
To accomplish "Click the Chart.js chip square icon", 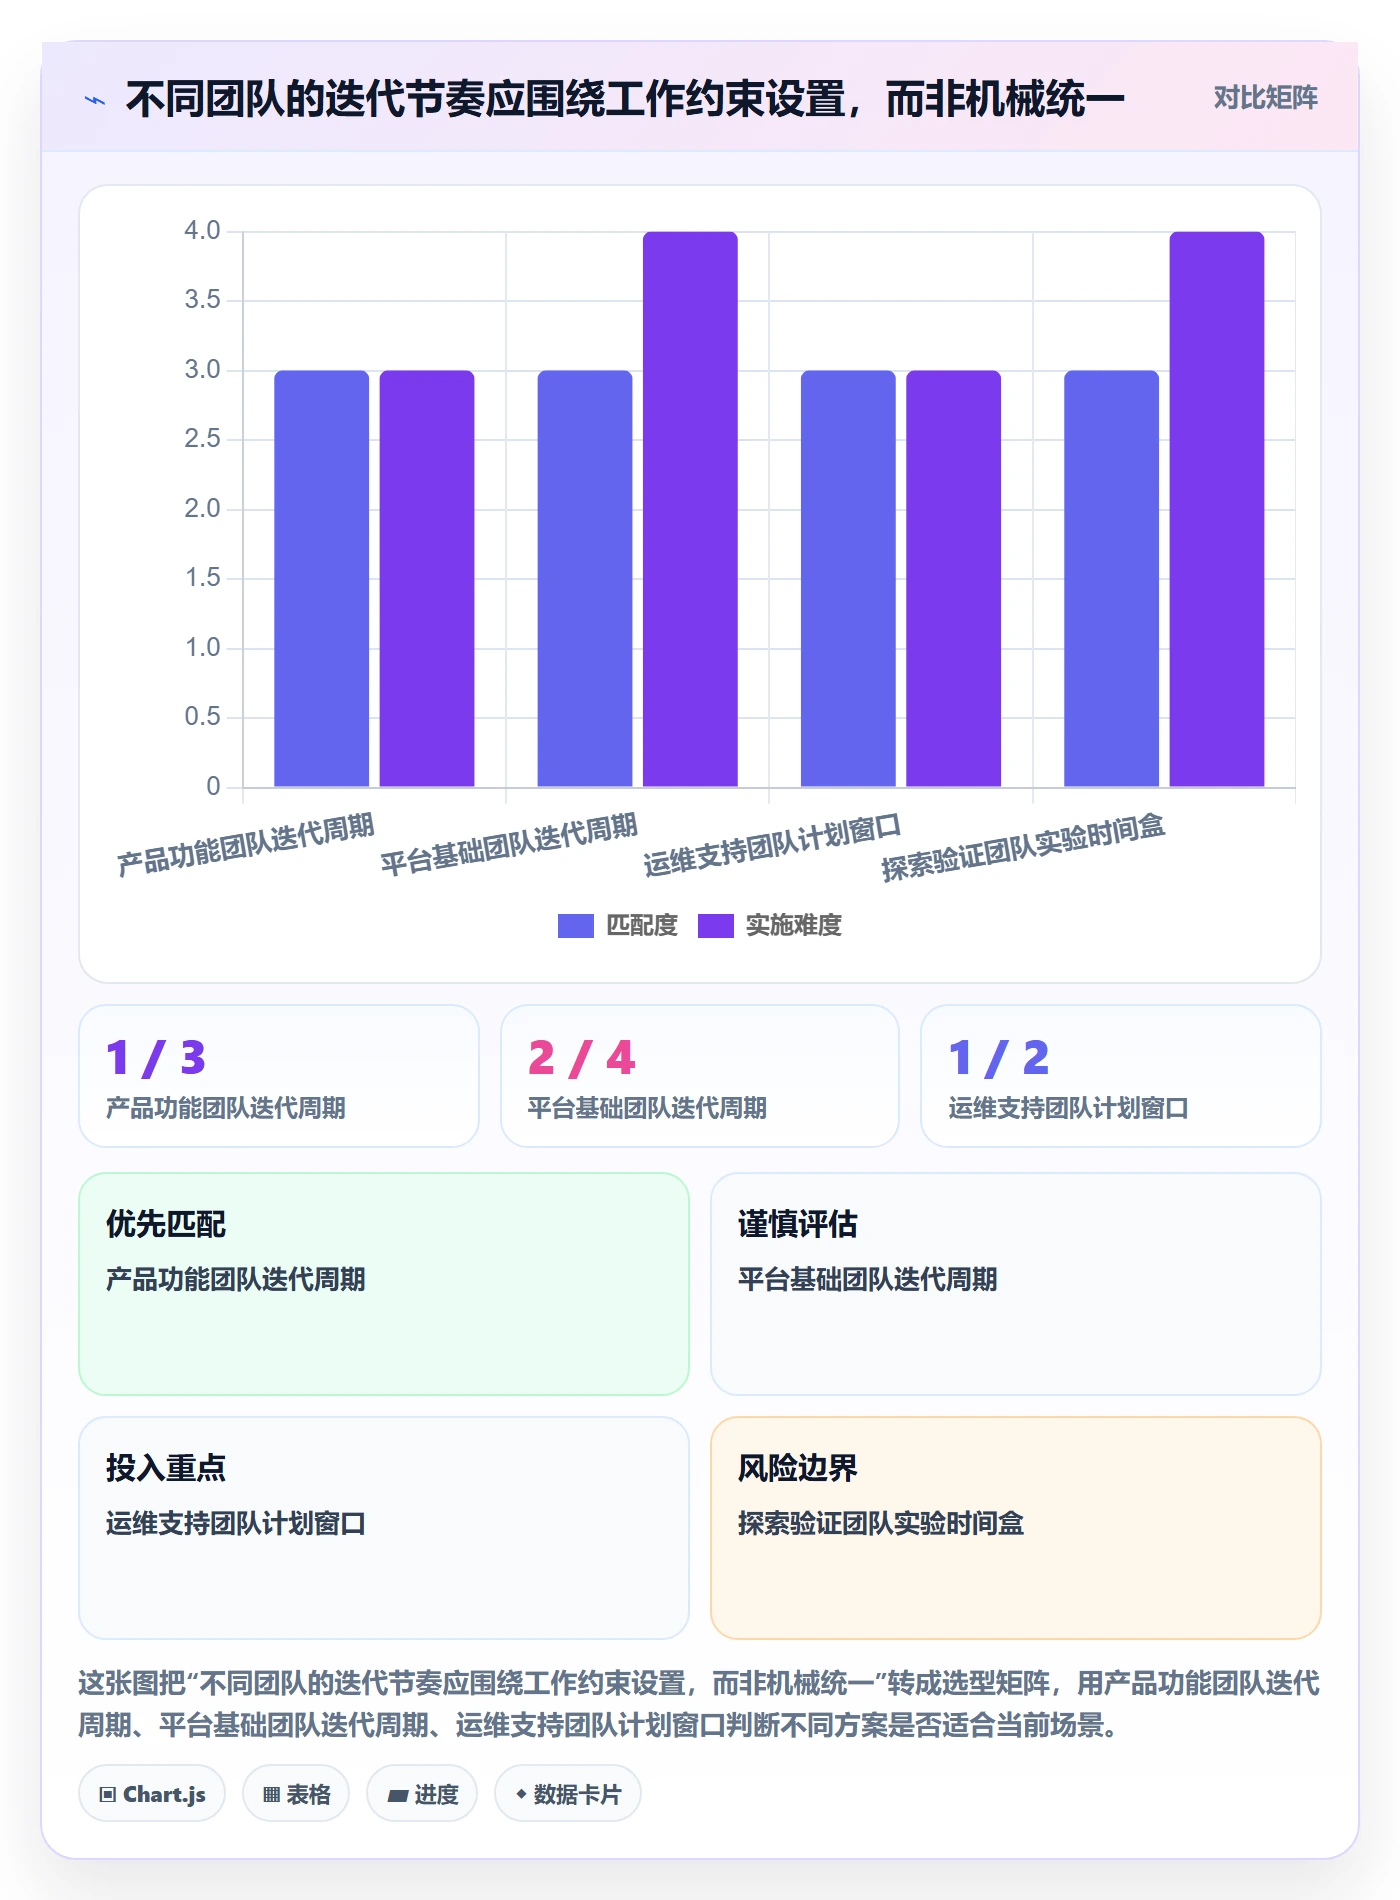I will point(108,1795).
